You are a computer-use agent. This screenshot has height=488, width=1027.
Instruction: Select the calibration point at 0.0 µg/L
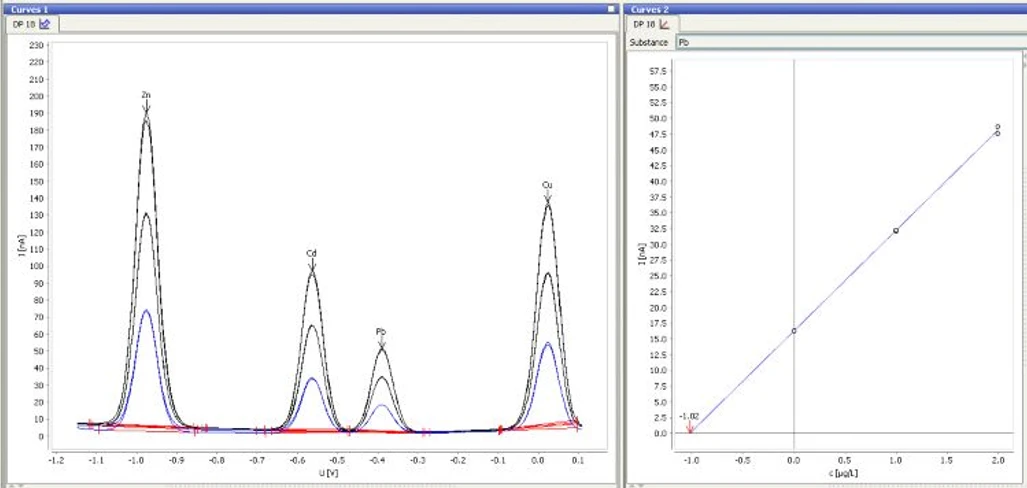[794, 331]
